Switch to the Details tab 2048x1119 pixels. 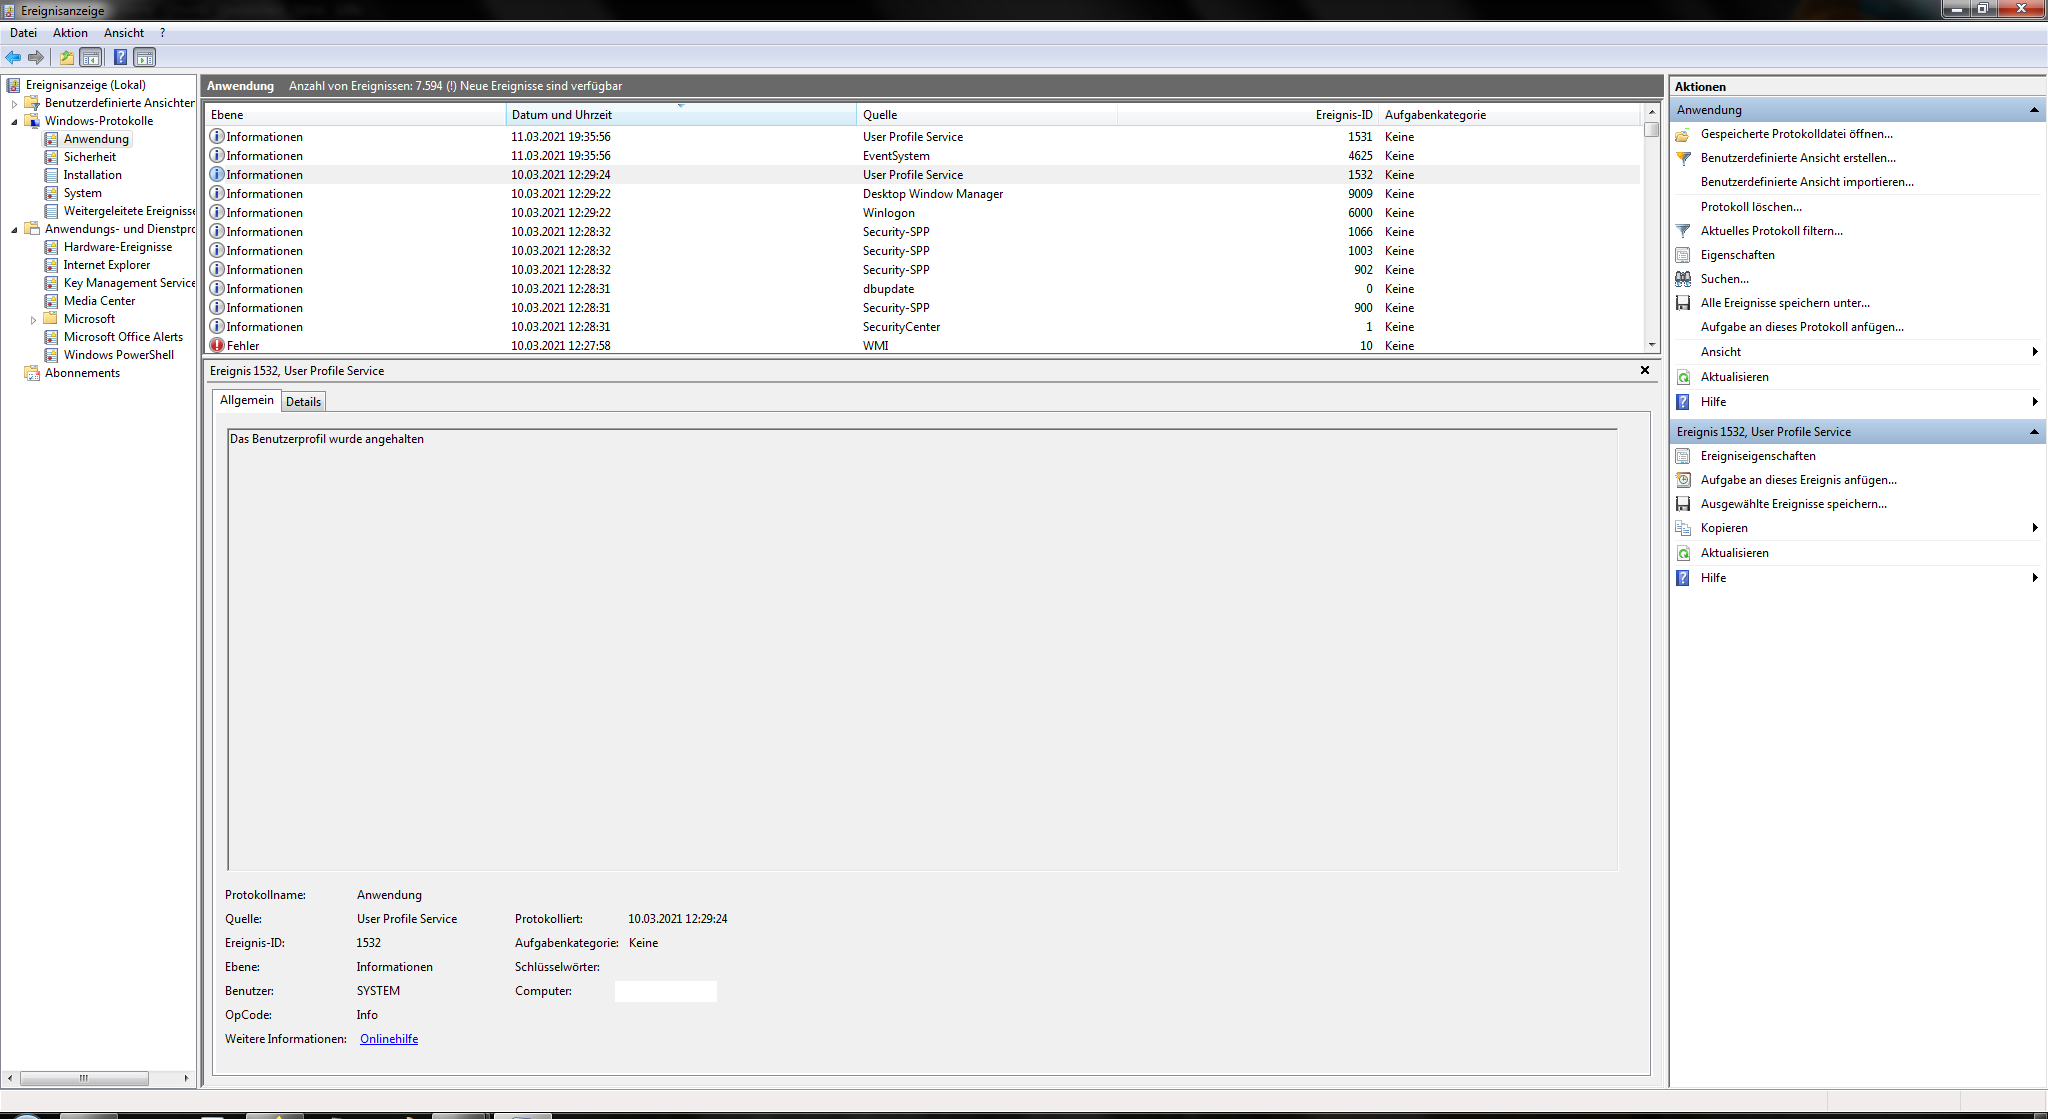(303, 402)
